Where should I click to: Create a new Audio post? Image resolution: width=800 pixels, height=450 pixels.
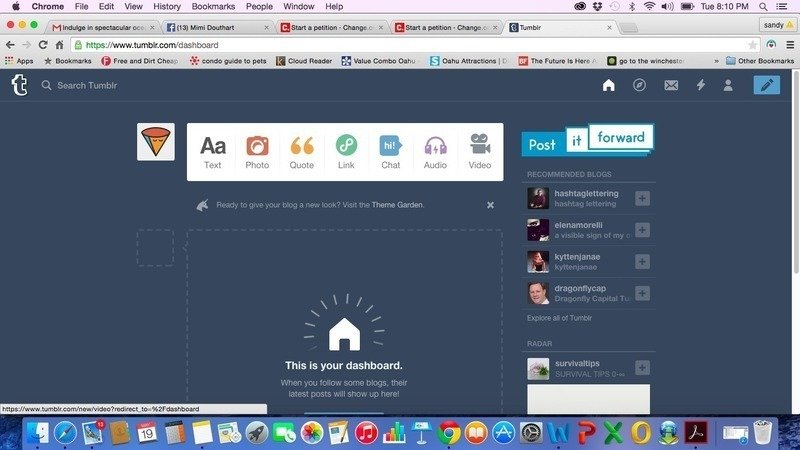[x=435, y=151]
